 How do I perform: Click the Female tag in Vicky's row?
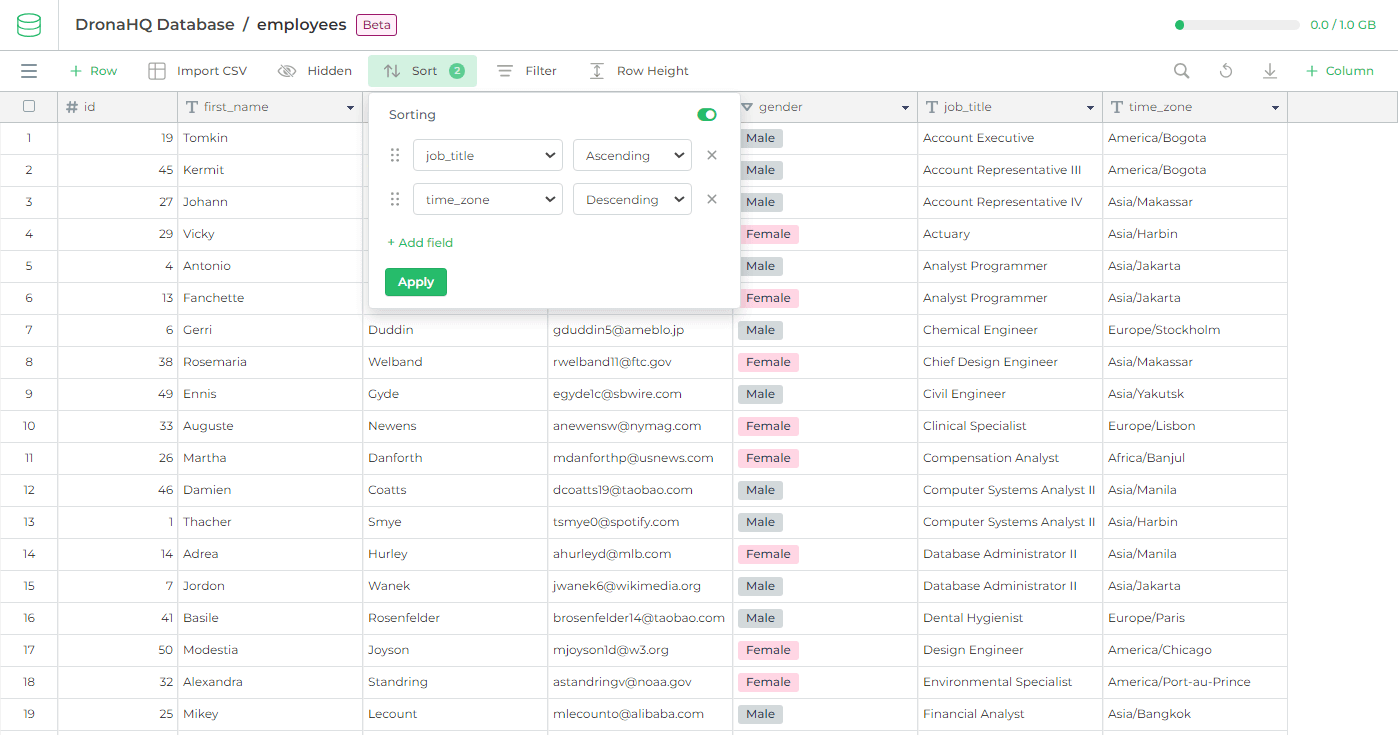coord(768,234)
